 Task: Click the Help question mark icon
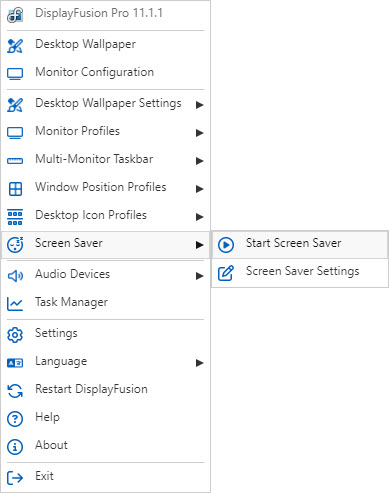click(15, 419)
